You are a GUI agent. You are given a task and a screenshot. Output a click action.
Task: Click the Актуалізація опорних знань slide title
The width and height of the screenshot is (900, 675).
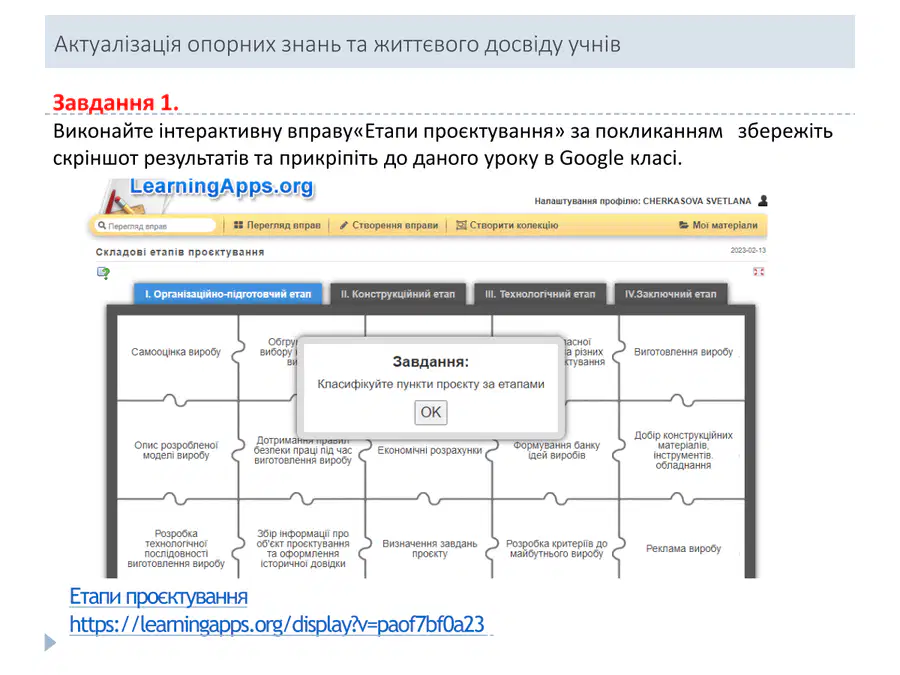click(x=338, y=44)
